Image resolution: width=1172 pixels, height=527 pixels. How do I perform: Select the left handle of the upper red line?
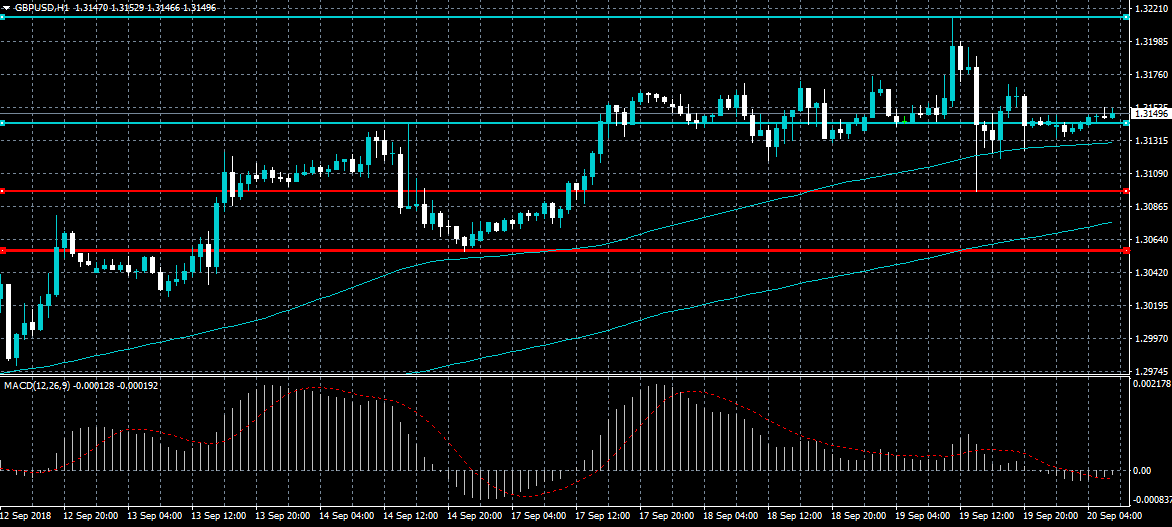pos(2,191)
